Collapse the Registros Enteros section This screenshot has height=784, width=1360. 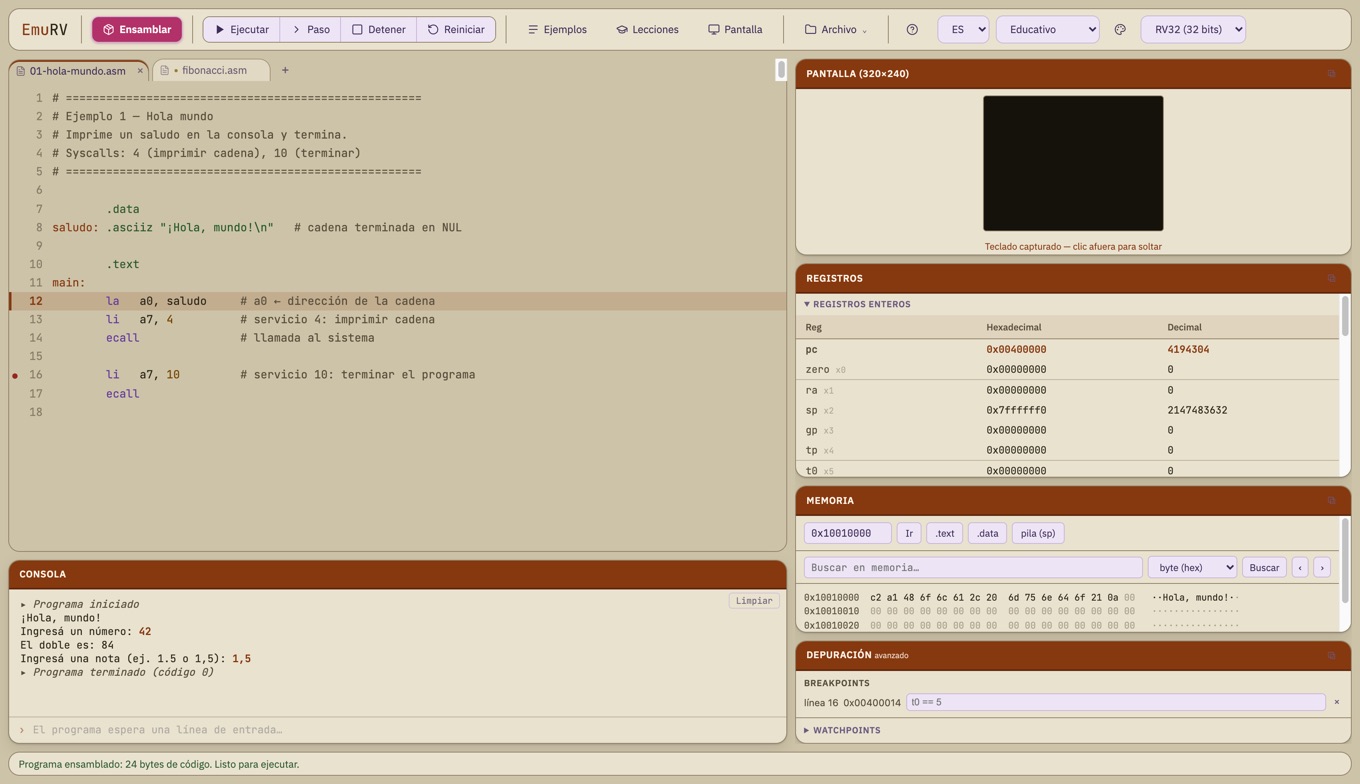858,304
